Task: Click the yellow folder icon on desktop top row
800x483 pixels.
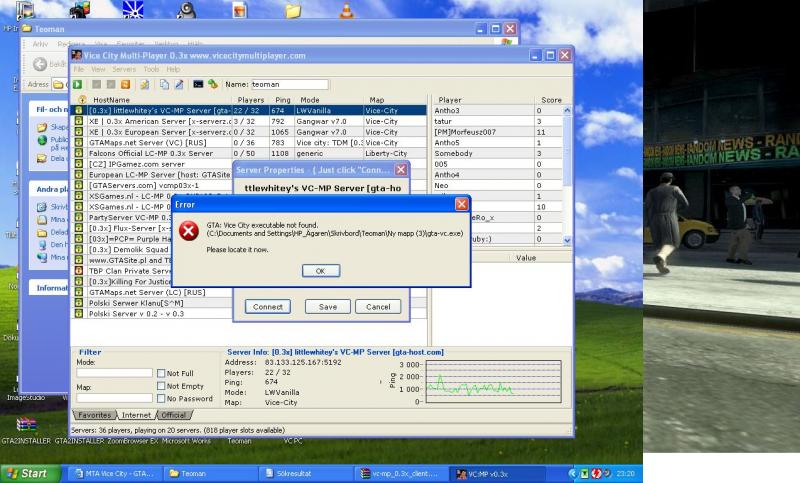Action: click(x=293, y=10)
